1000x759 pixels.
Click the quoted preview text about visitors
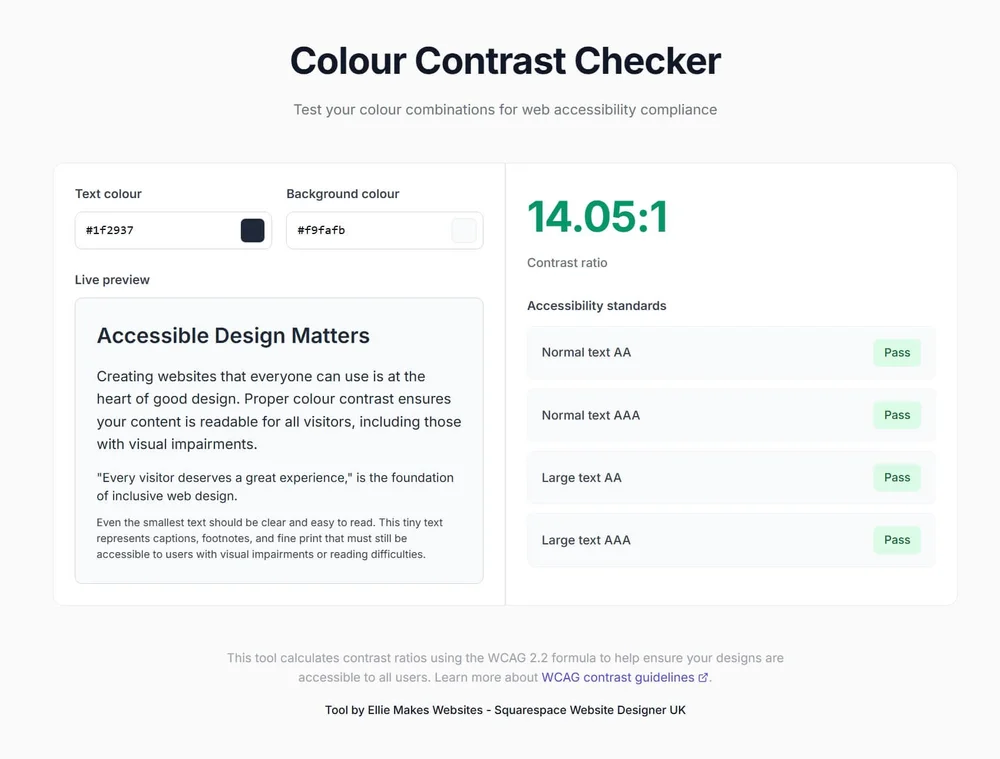pyautogui.click(x=275, y=487)
